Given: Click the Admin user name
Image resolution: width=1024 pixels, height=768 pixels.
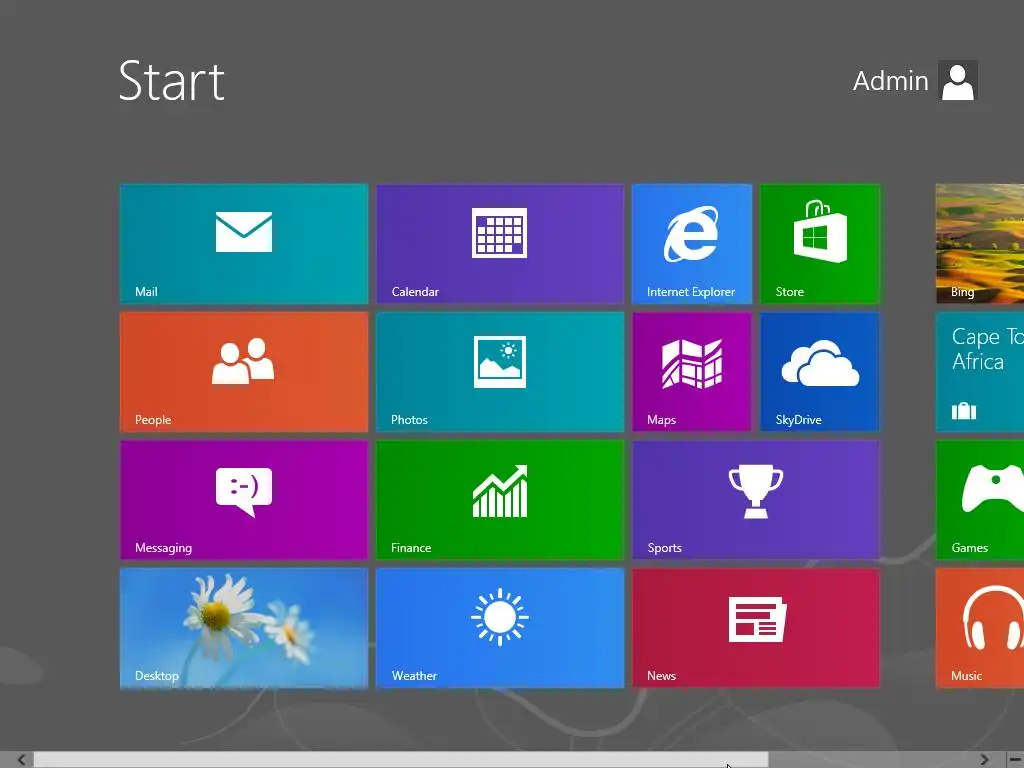Looking at the screenshot, I should 891,81.
